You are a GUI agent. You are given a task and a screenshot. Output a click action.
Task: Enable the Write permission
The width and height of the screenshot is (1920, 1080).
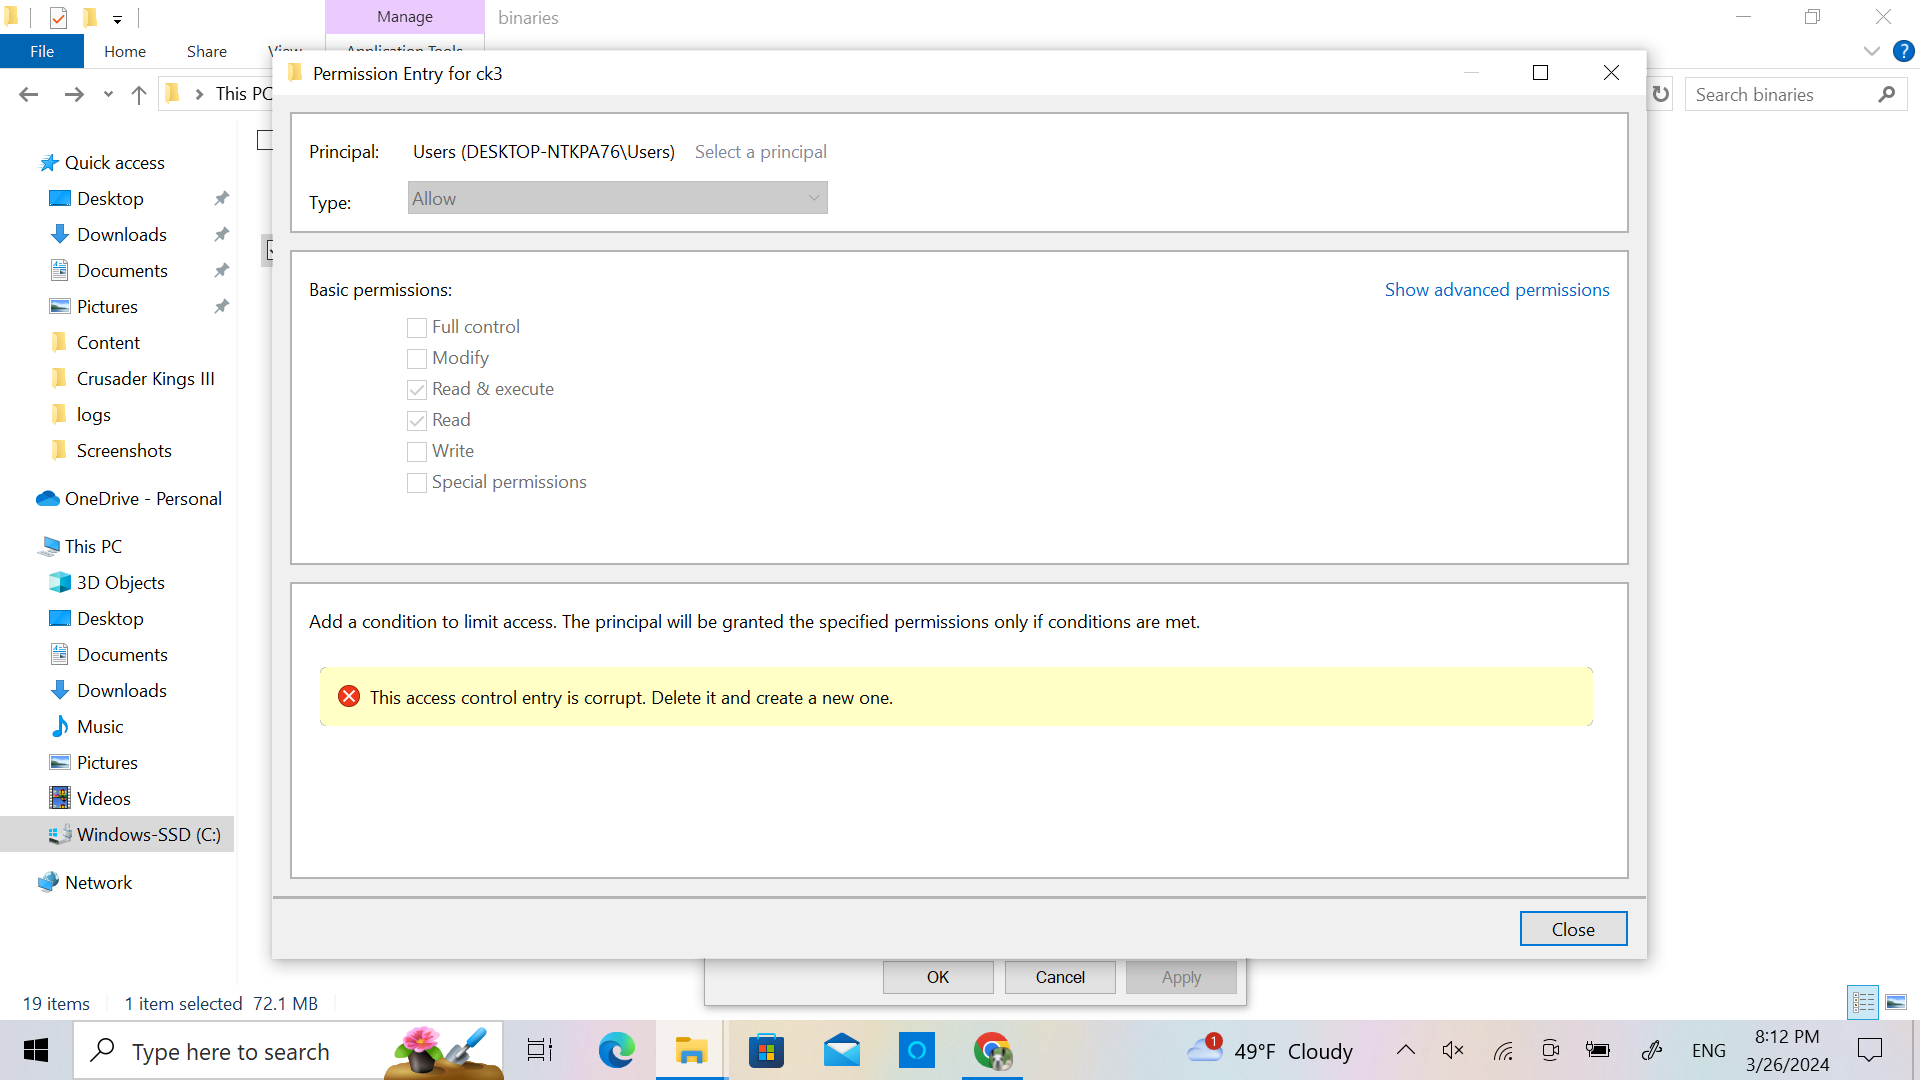pyautogui.click(x=416, y=452)
